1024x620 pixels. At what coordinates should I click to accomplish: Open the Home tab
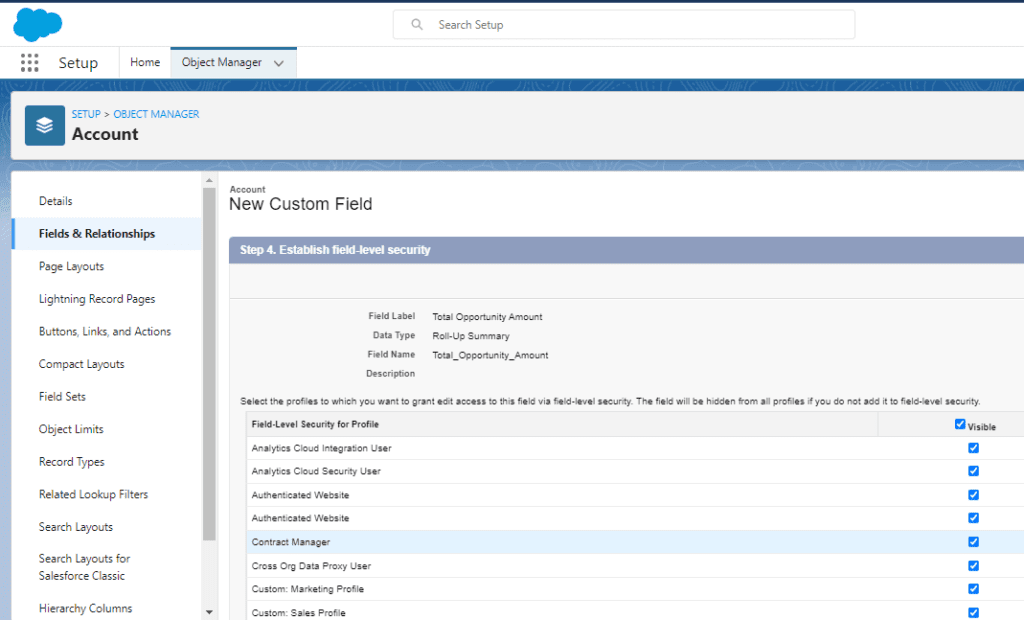(145, 62)
